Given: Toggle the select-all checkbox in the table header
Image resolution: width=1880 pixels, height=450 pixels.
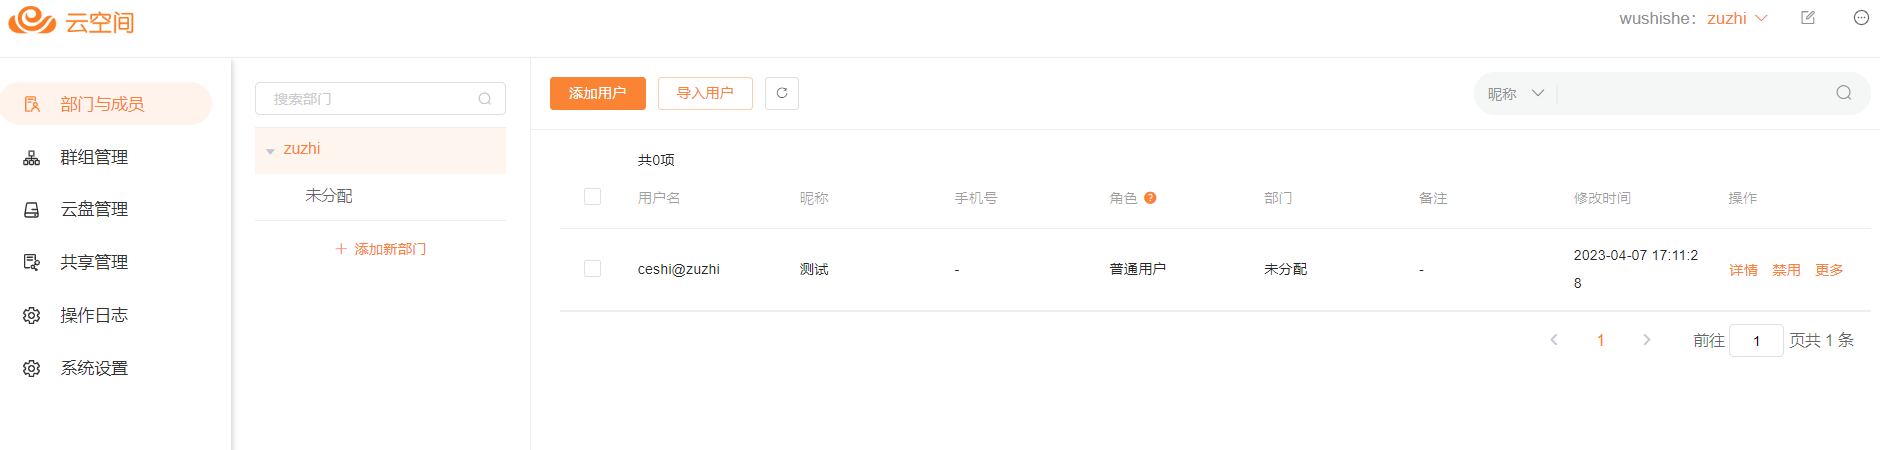Looking at the screenshot, I should [x=592, y=197].
